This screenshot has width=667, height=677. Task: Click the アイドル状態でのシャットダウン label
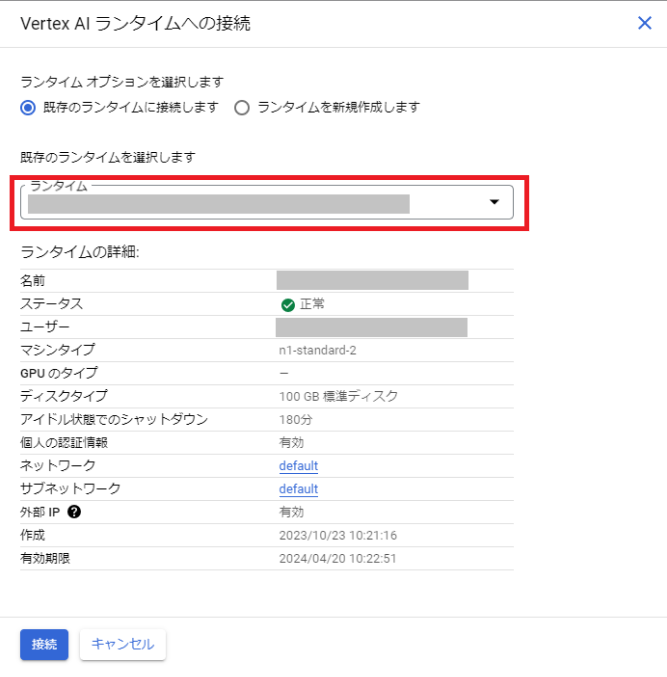coord(114,419)
